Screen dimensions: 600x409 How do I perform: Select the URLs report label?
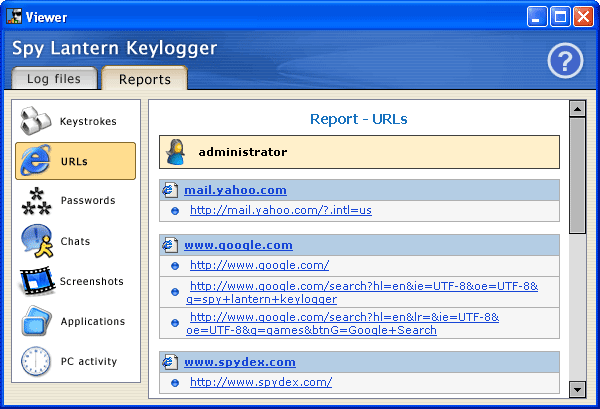(x=74, y=161)
